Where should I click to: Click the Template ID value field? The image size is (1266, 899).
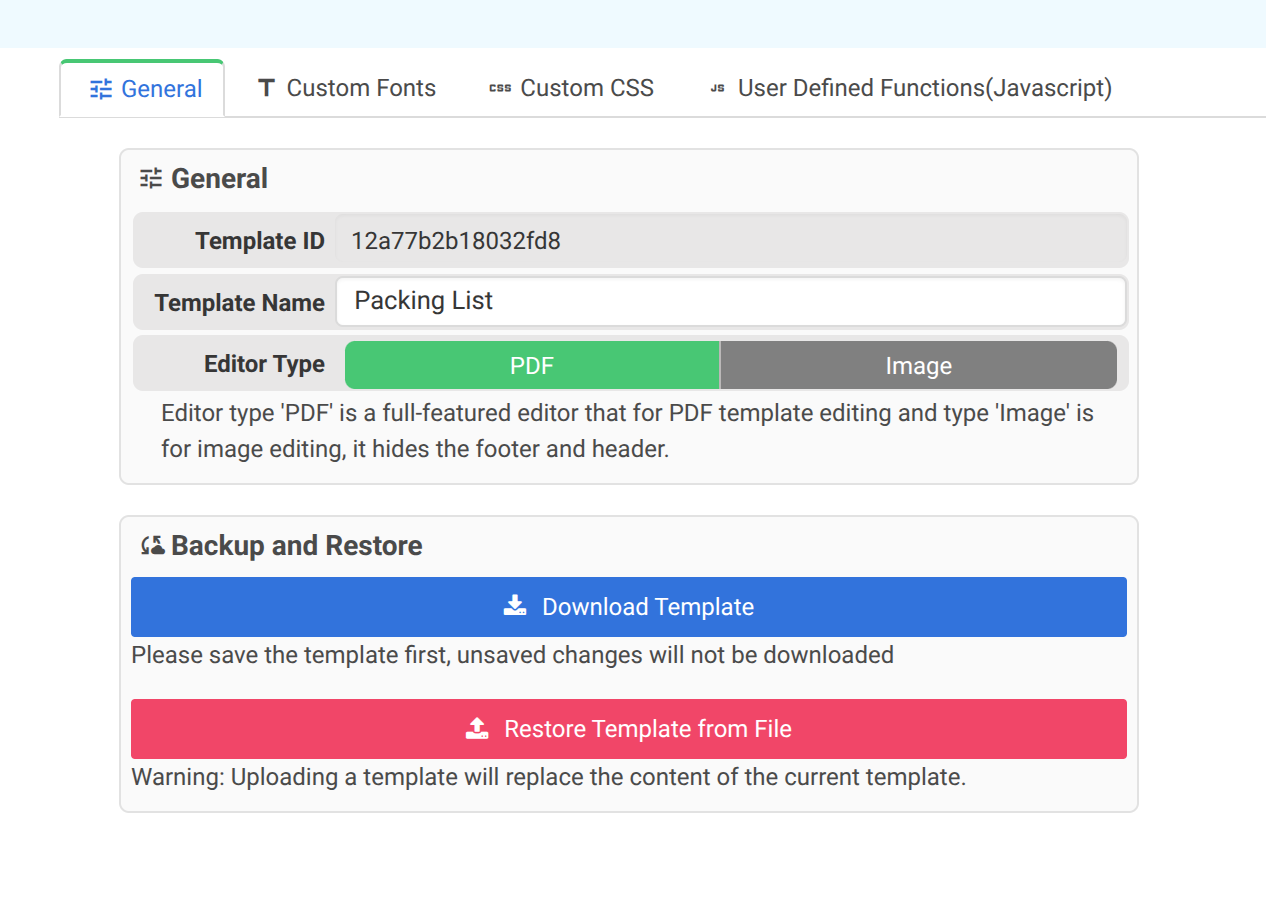[731, 240]
